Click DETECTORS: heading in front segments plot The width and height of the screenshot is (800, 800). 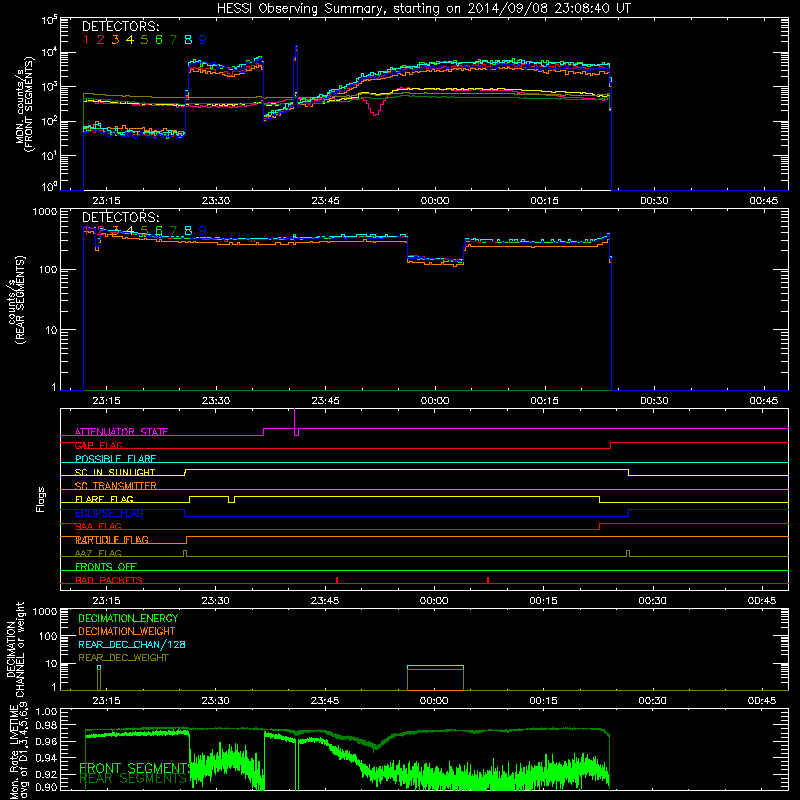pos(121,27)
